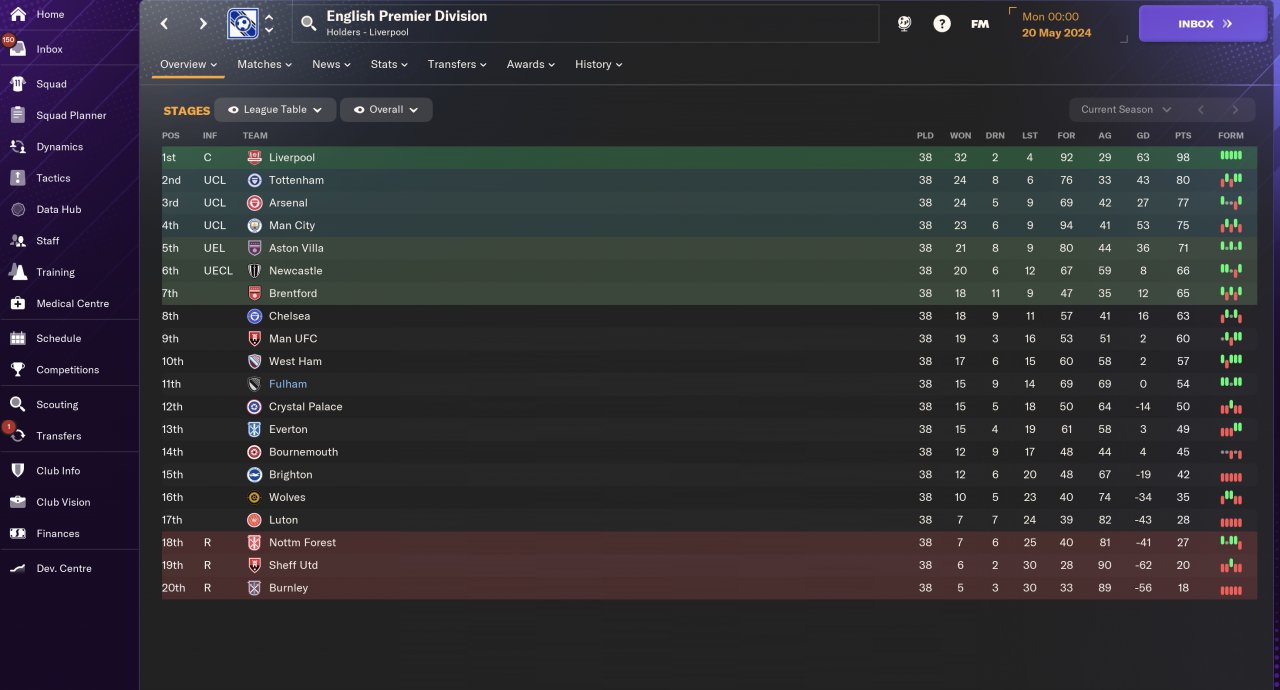Click the Medical Centre sidebar icon
This screenshot has width=1280, height=690.
coord(17,303)
